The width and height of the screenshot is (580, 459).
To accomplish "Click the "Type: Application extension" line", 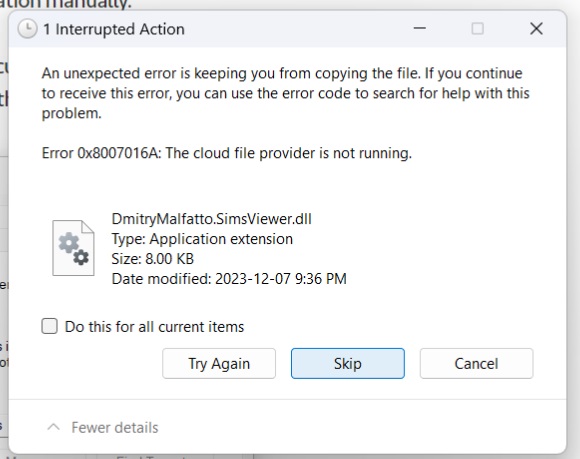I will [x=202, y=239].
